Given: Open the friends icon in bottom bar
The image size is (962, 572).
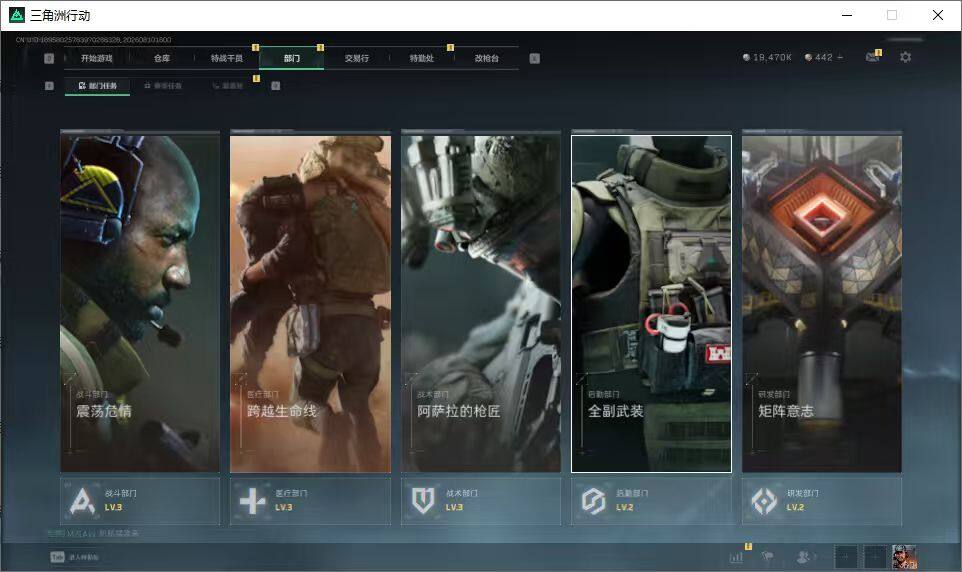Looking at the screenshot, I should pyautogui.click(x=803, y=557).
